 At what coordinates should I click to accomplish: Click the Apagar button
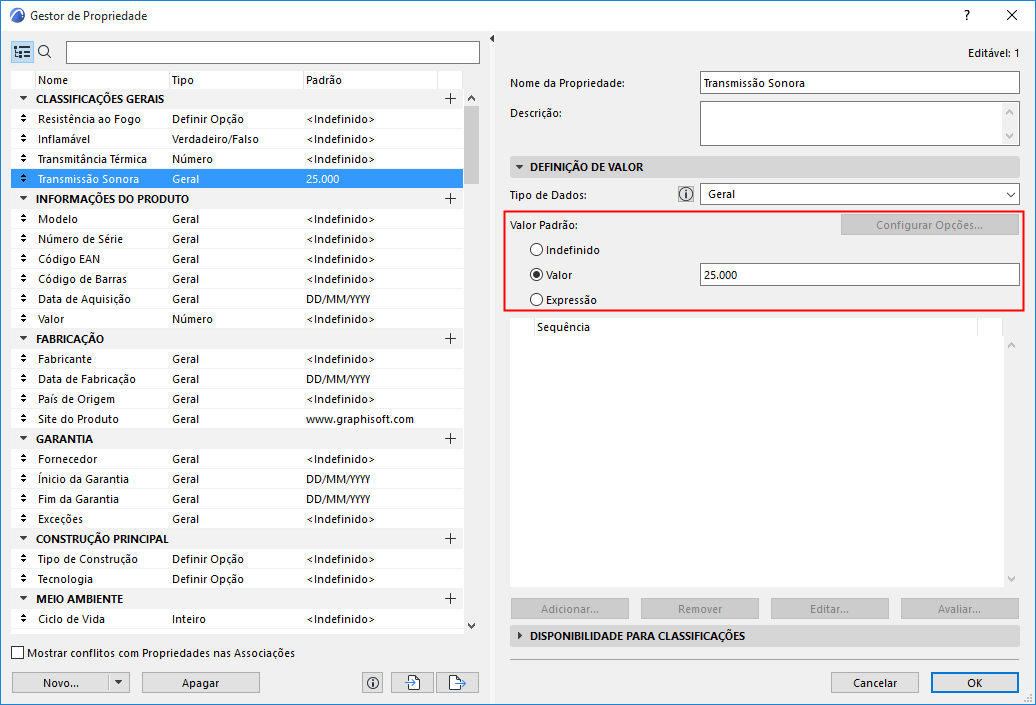tap(201, 683)
